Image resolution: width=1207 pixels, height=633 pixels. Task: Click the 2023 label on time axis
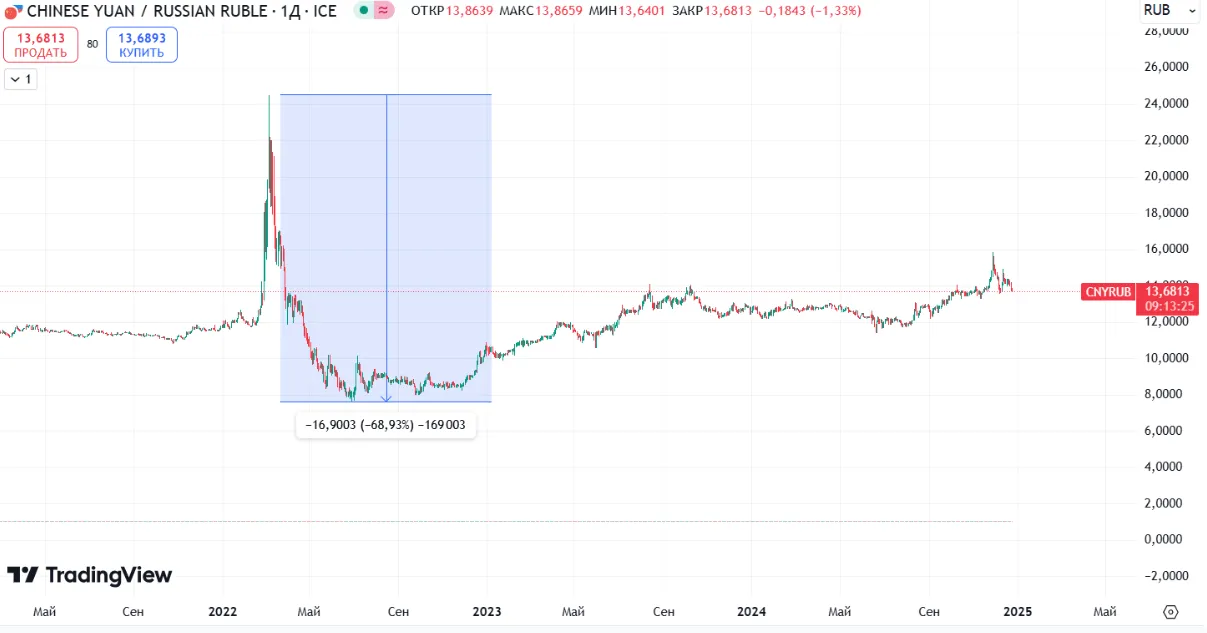[487, 611]
